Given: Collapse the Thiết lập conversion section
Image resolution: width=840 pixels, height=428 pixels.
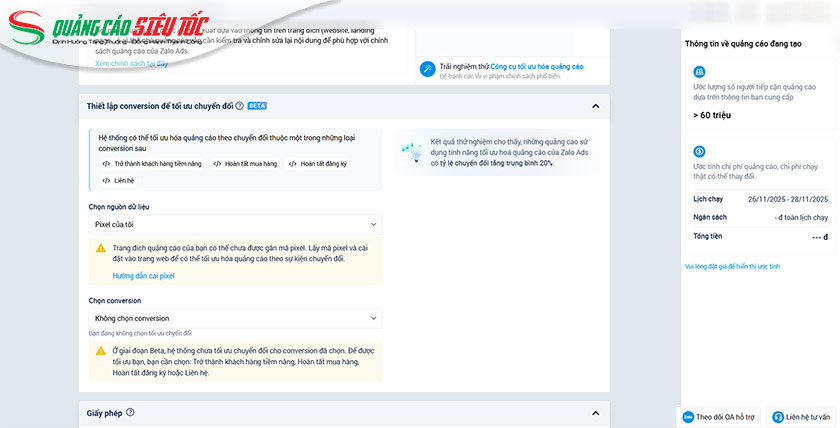Looking at the screenshot, I should point(596,105).
